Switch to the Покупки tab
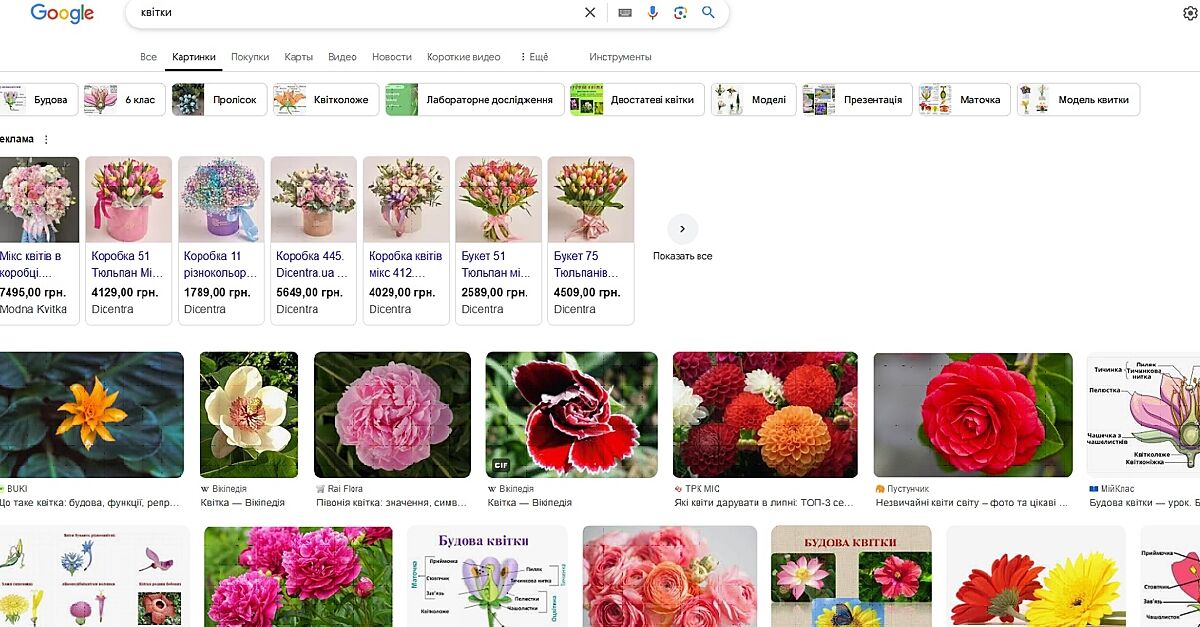 pyautogui.click(x=250, y=57)
